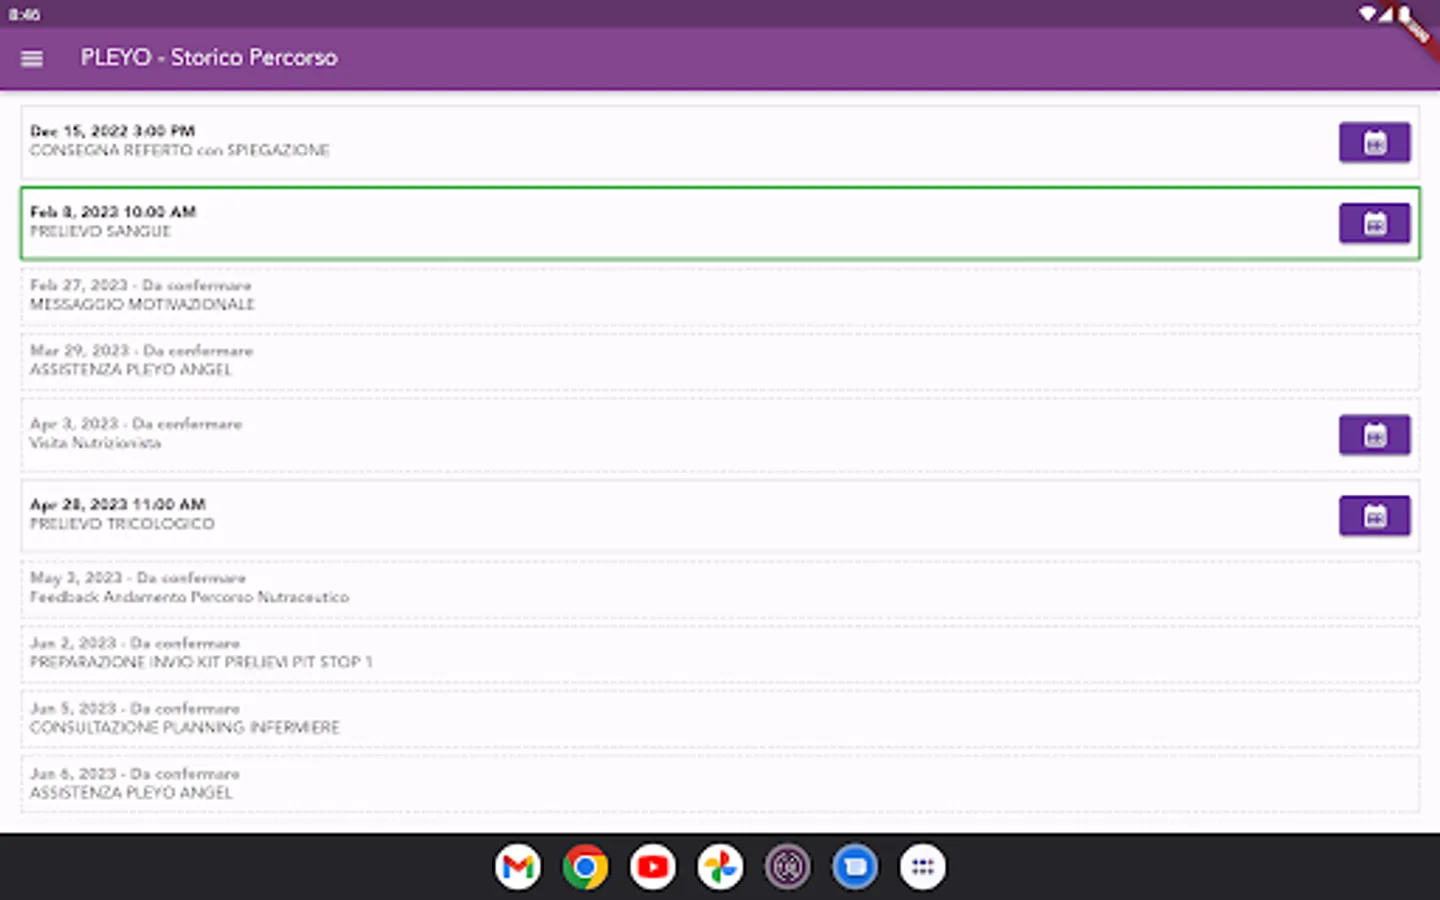Open the app drawer grid icon

coord(922,867)
